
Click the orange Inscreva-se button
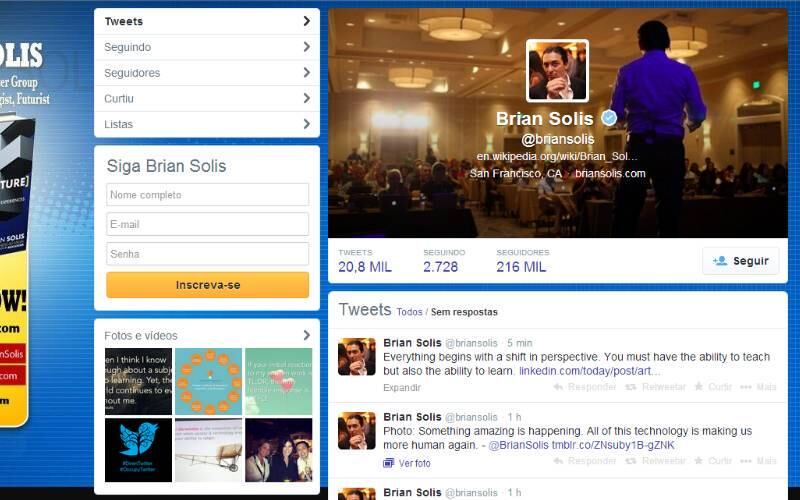(208, 285)
